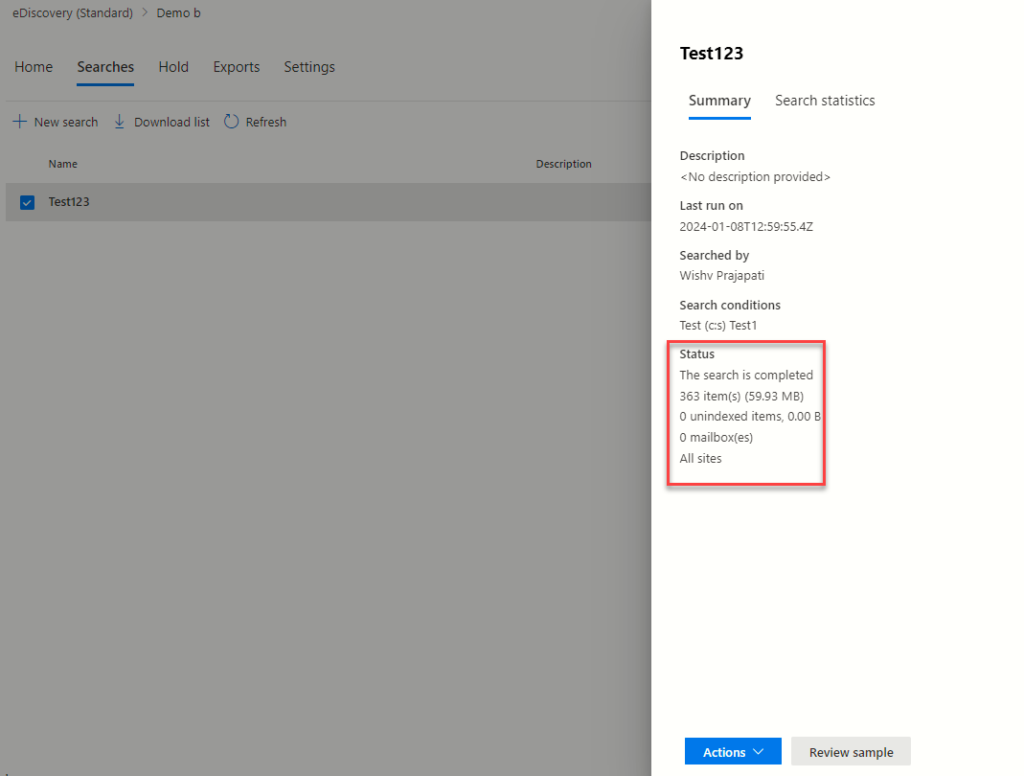Uncheck the Test123 search checkbox

click(x=25, y=201)
